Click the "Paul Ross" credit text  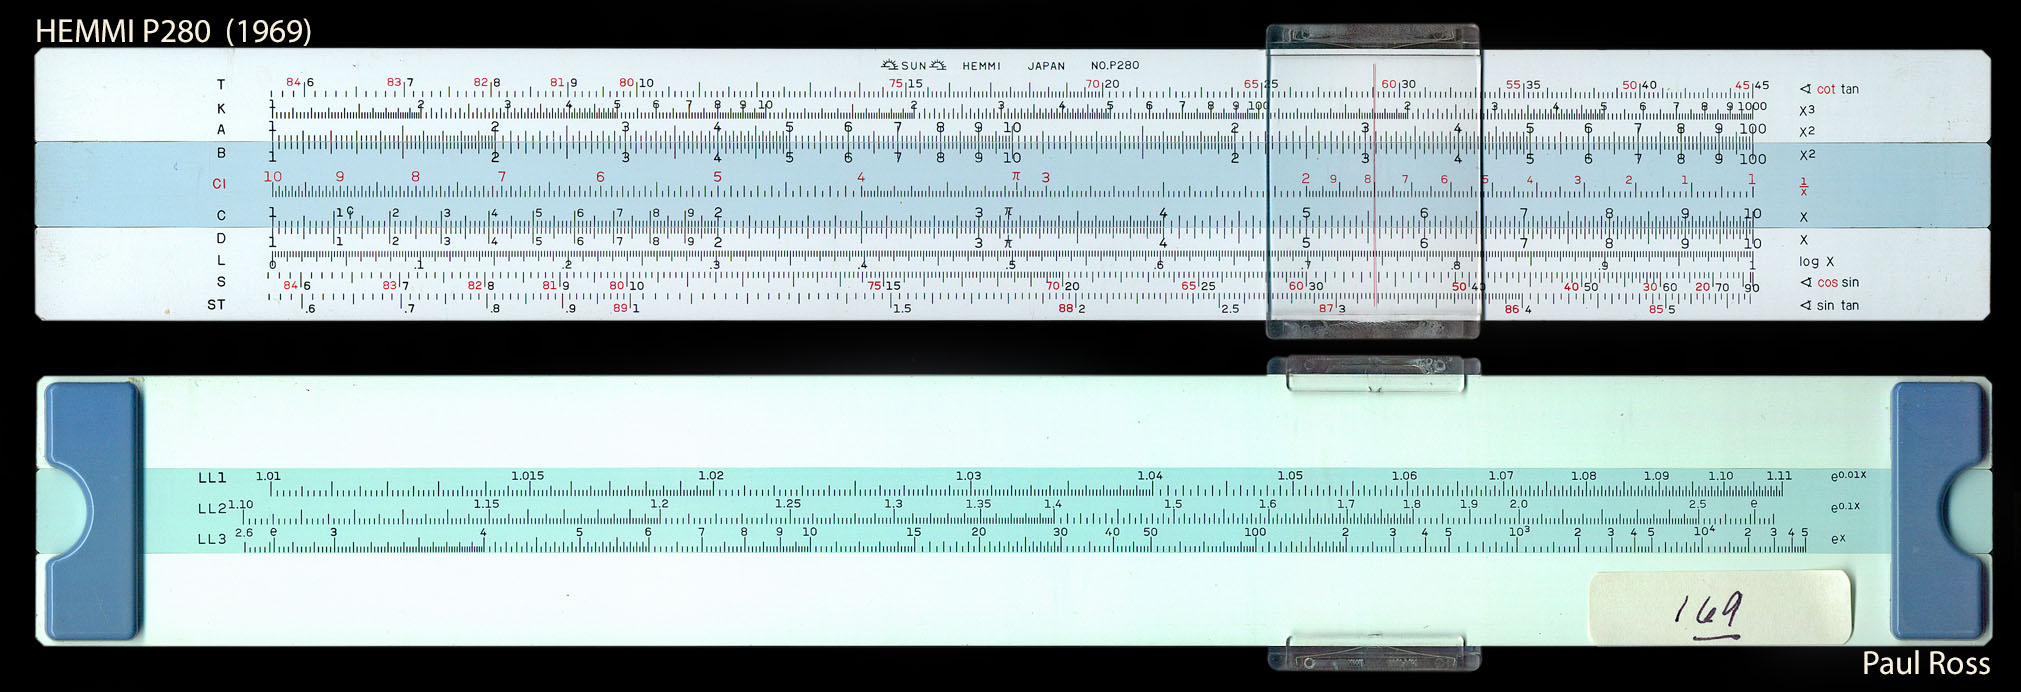point(1925,664)
